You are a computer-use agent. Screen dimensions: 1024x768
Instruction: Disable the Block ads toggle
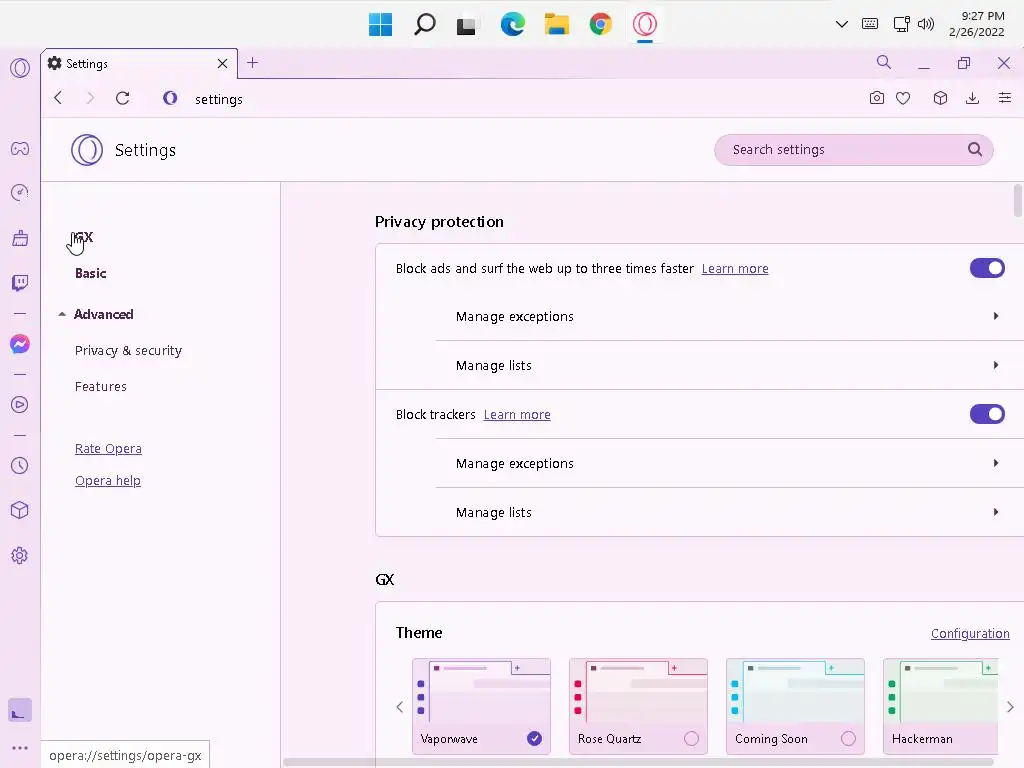987,268
